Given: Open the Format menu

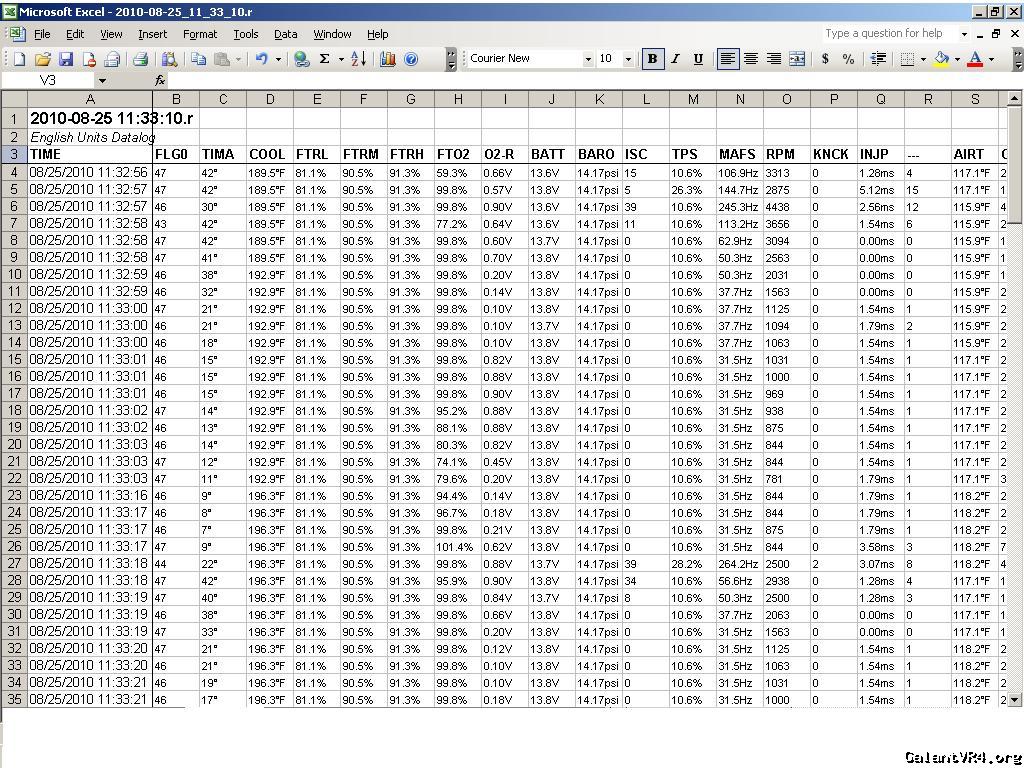Looking at the screenshot, I should click(x=200, y=34).
